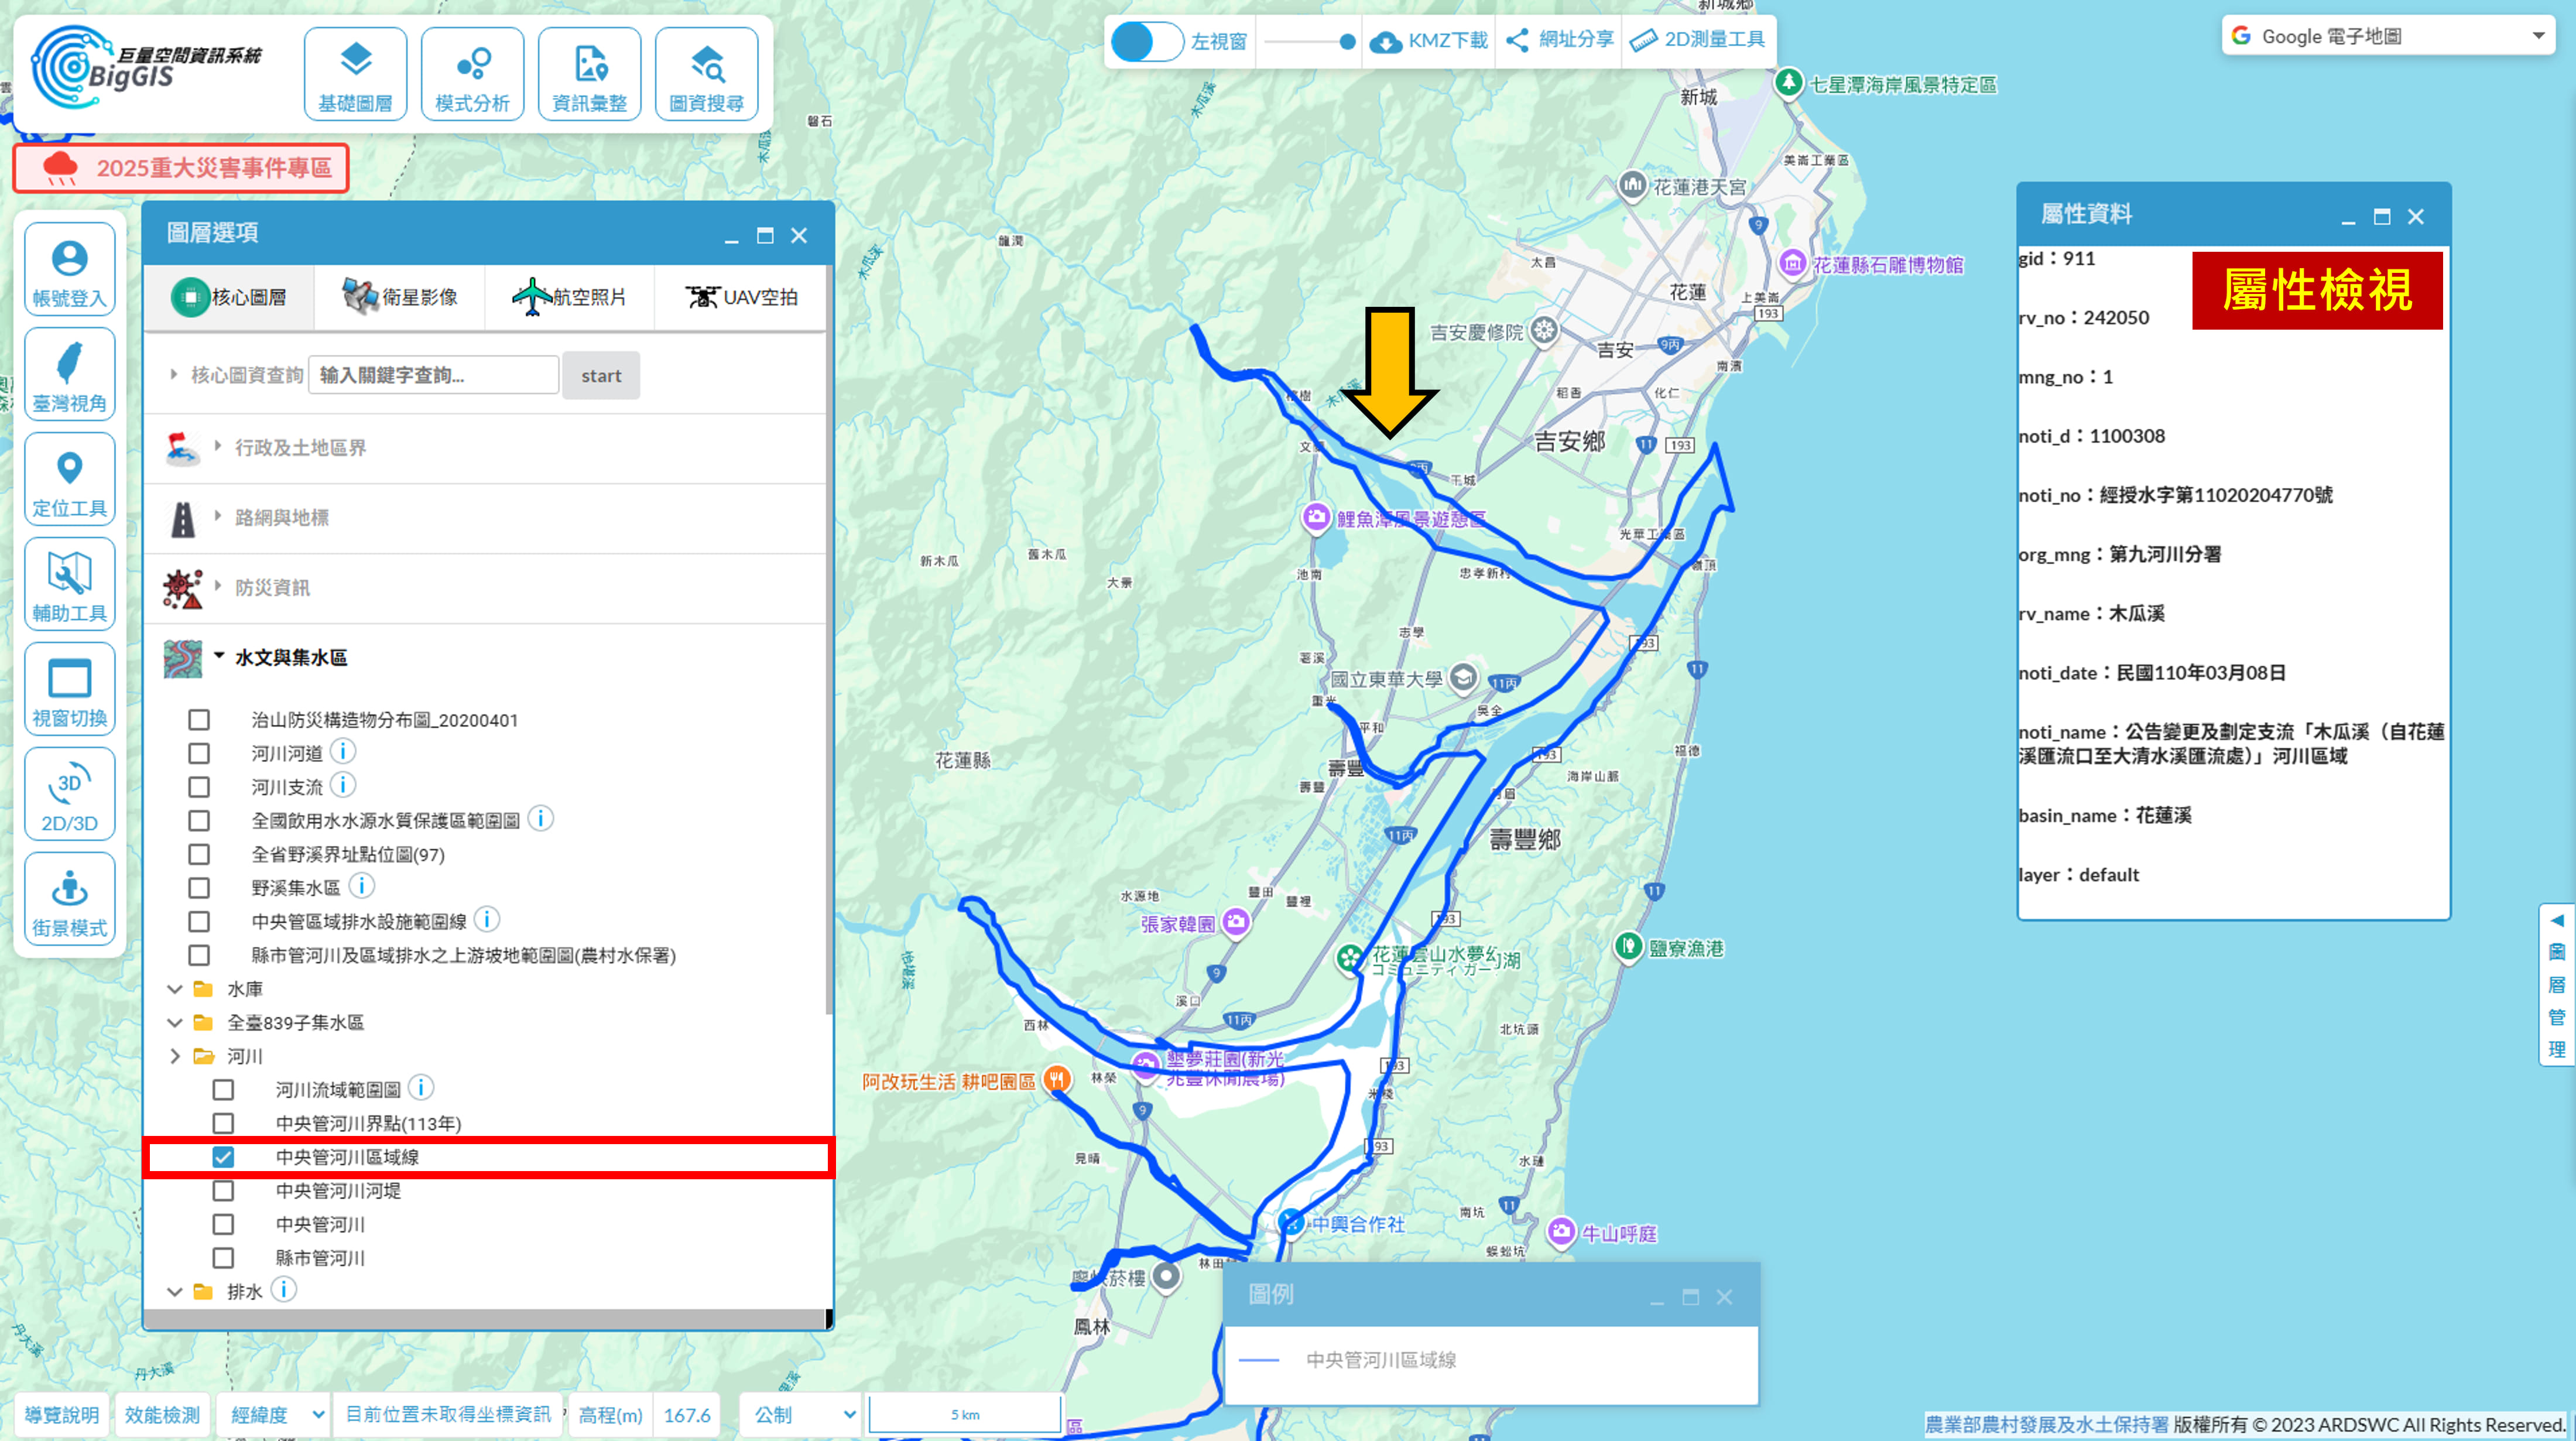This screenshot has height=1441, width=2576.
Task: Click the info icon beside 河川河道
Action: (x=343, y=751)
